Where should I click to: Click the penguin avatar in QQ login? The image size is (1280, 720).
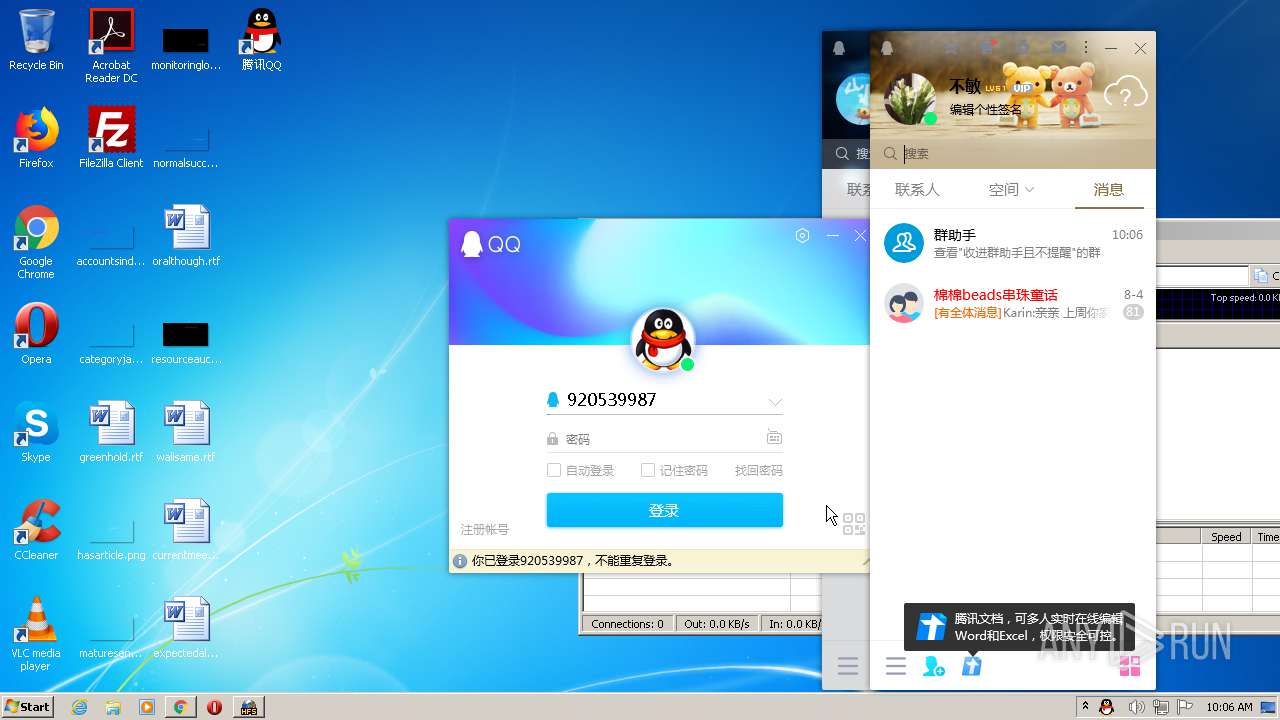(663, 340)
